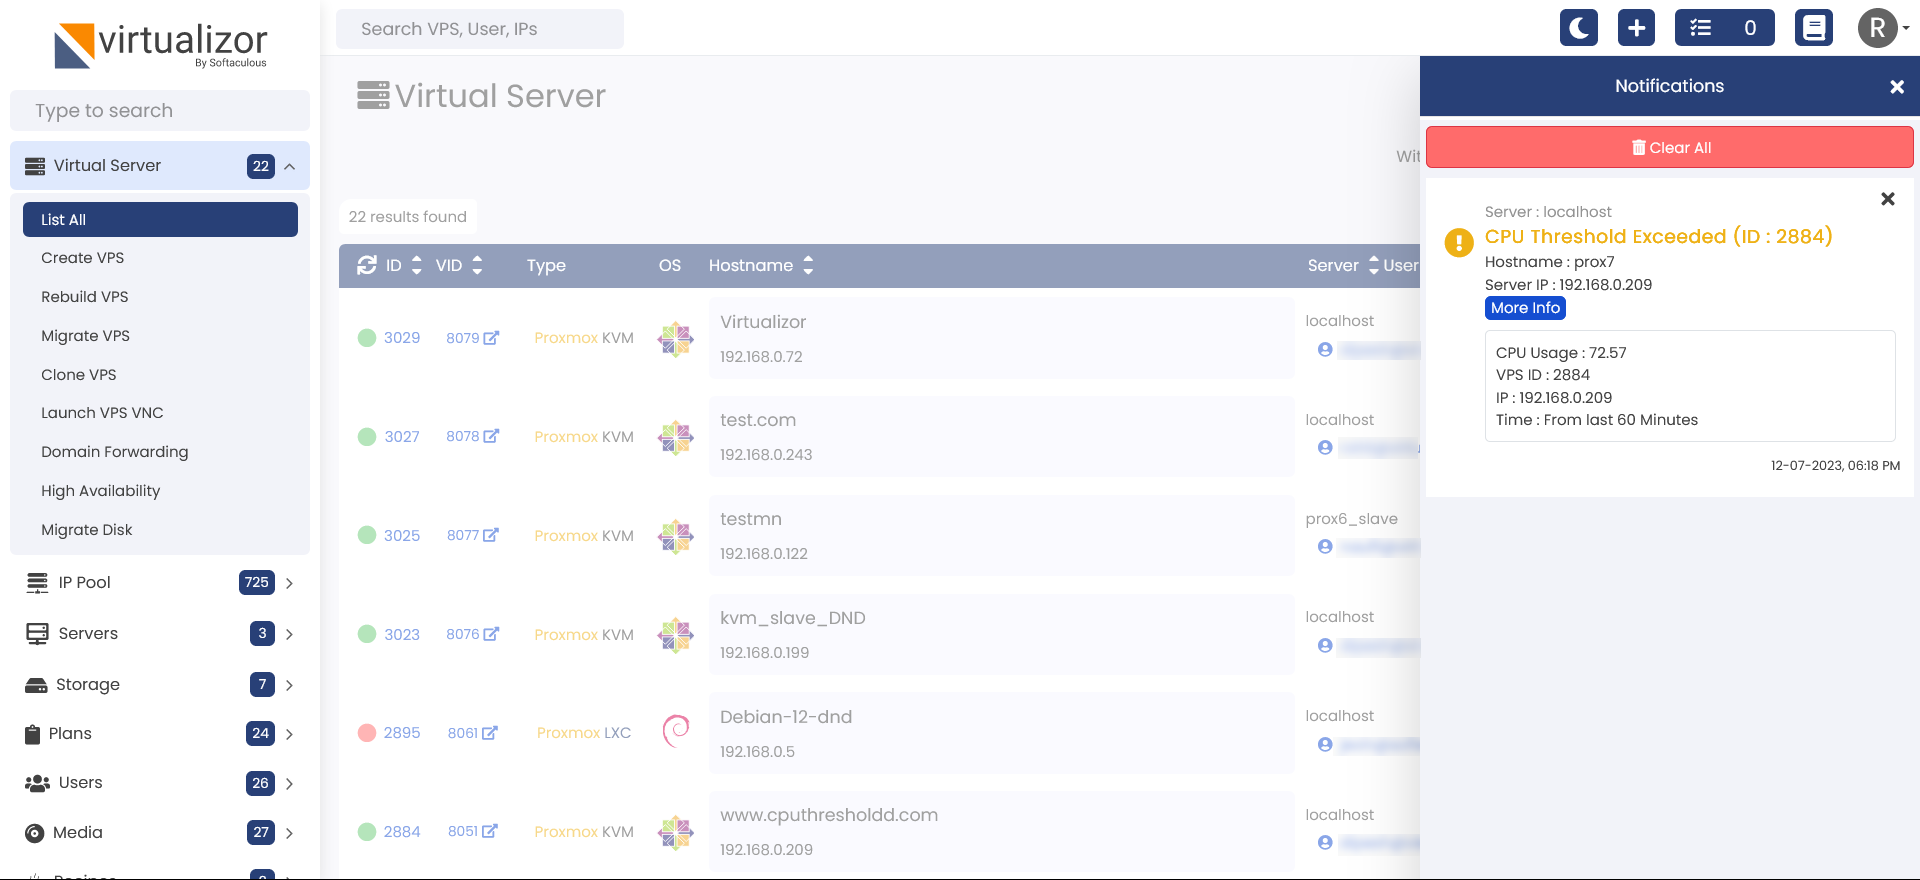Expand the Plans menu chevron
The image size is (1920, 880).
coord(289,734)
